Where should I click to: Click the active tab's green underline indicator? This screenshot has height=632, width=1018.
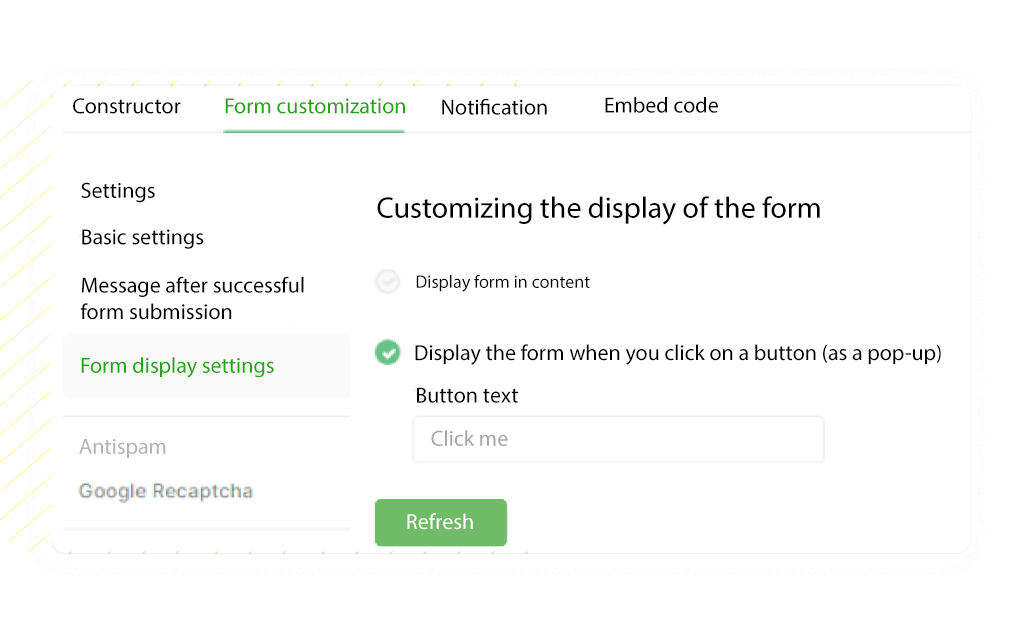[x=314, y=131]
